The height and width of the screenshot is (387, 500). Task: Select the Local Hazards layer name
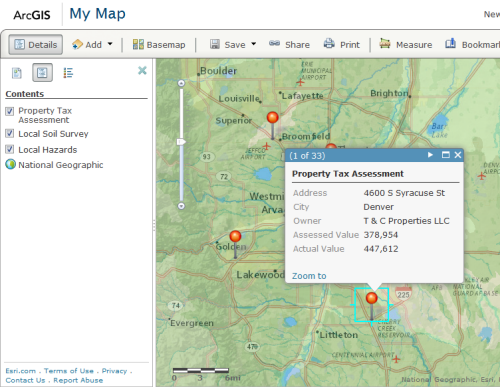[48, 150]
